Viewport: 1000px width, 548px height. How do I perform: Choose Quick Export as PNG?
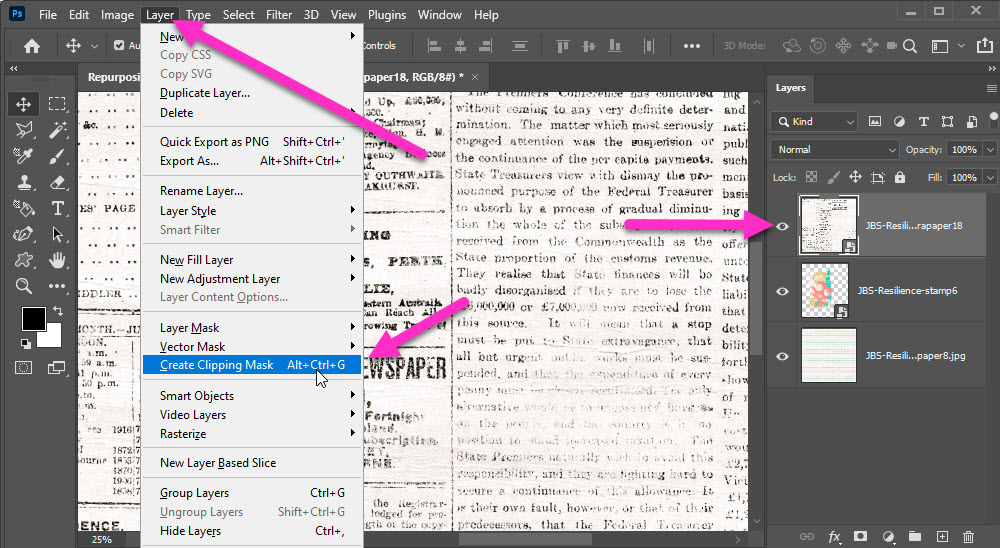coord(253,142)
